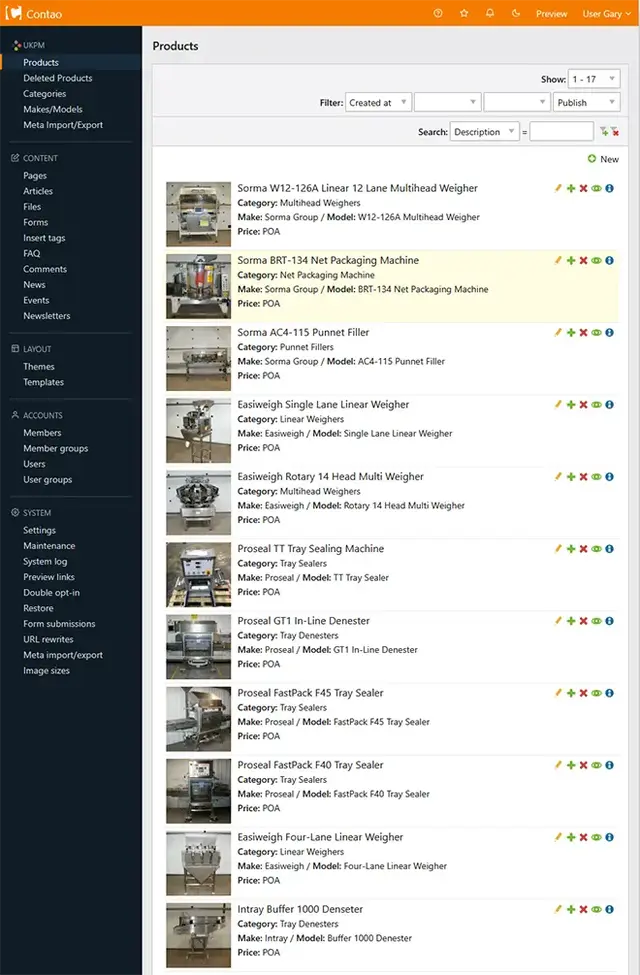This screenshot has width=640, height=975.
Task: Open the Publish filter dropdown
Action: 587,103
